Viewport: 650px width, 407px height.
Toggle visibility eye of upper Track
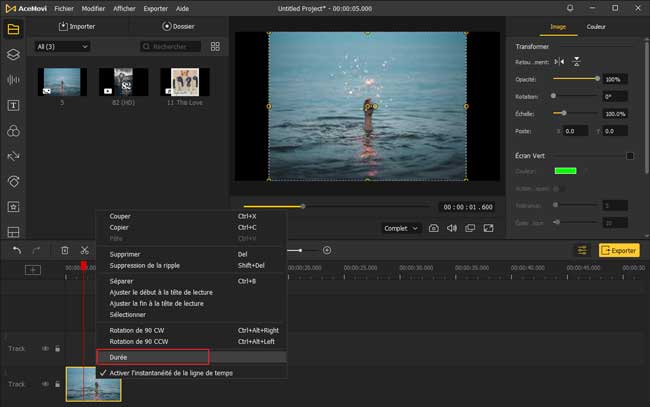coord(45,349)
